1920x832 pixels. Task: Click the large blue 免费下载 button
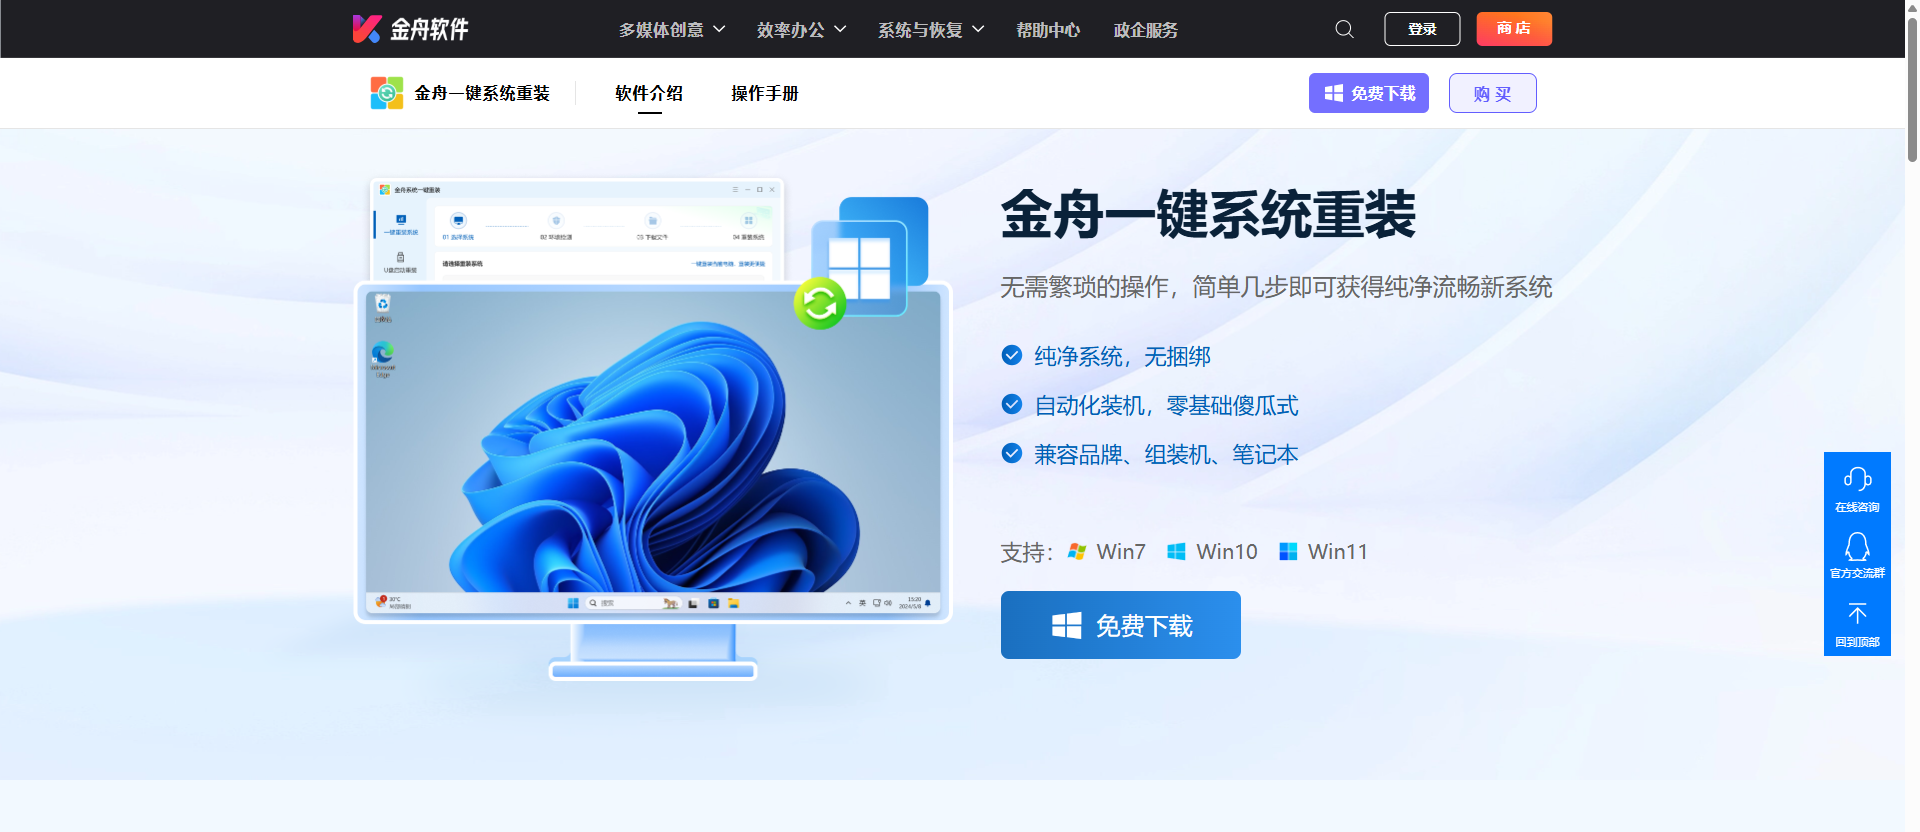click(x=1121, y=625)
